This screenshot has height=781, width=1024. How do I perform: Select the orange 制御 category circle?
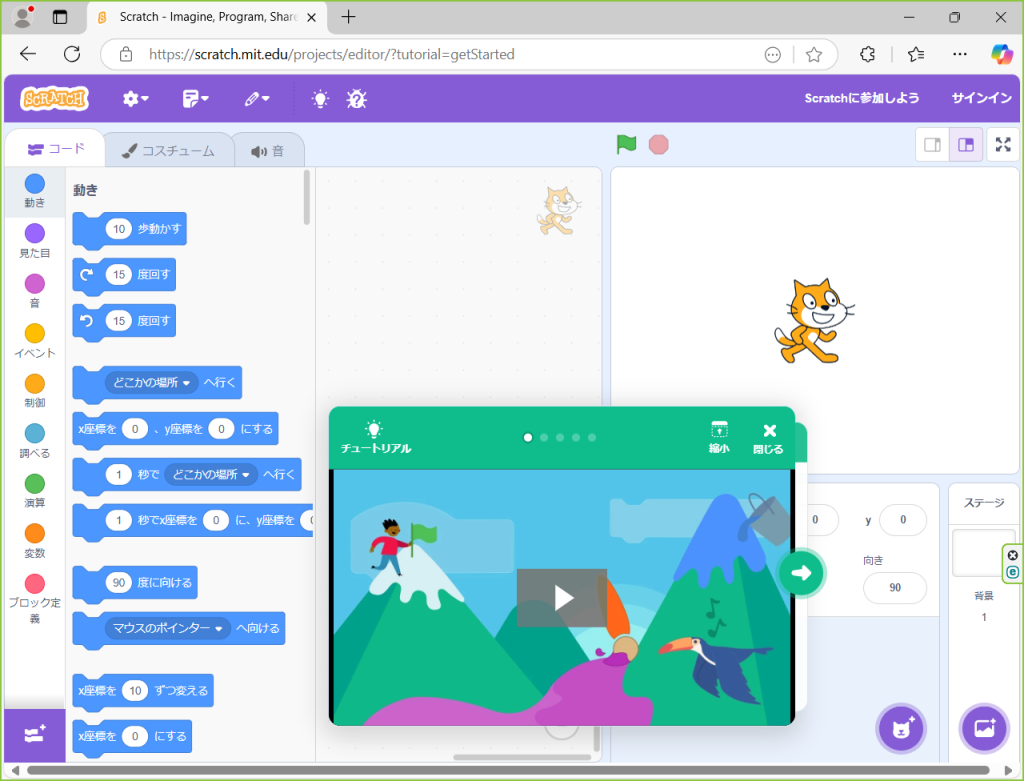[x=34, y=384]
